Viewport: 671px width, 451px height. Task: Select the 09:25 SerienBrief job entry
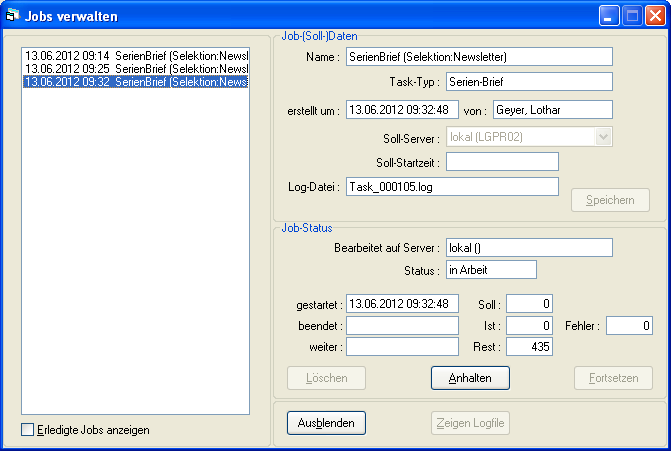click(x=135, y=68)
